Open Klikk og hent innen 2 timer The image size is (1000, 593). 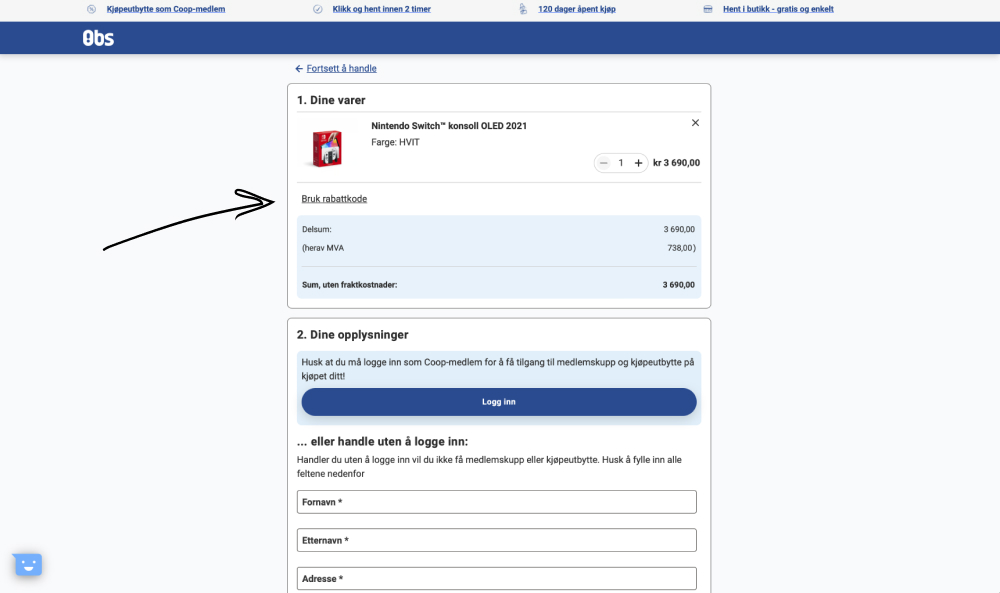(380, 9)
